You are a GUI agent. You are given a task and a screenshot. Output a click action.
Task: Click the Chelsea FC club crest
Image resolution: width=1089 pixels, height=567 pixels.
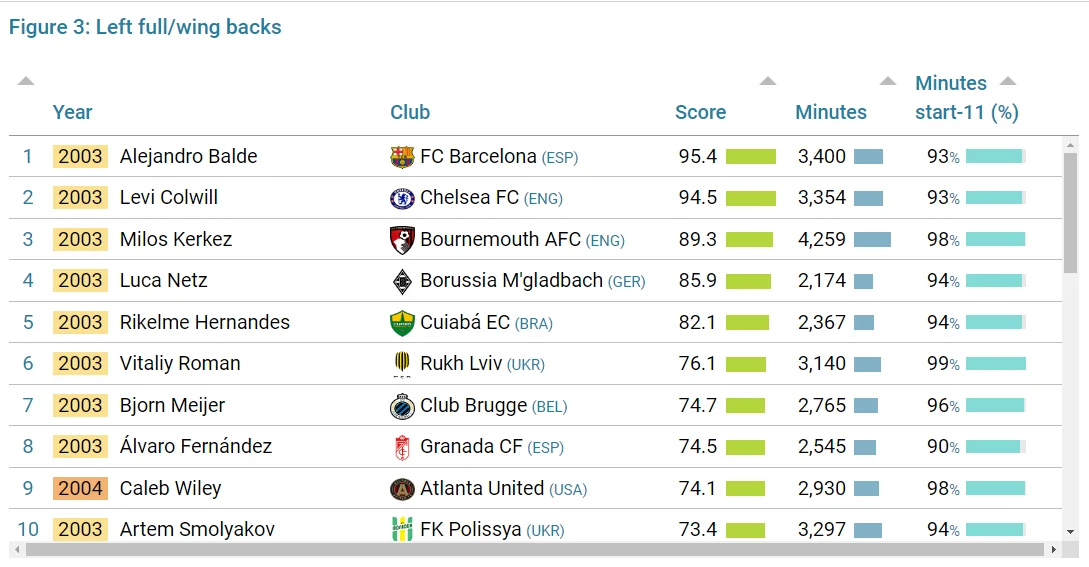click(x=402, y=198)
